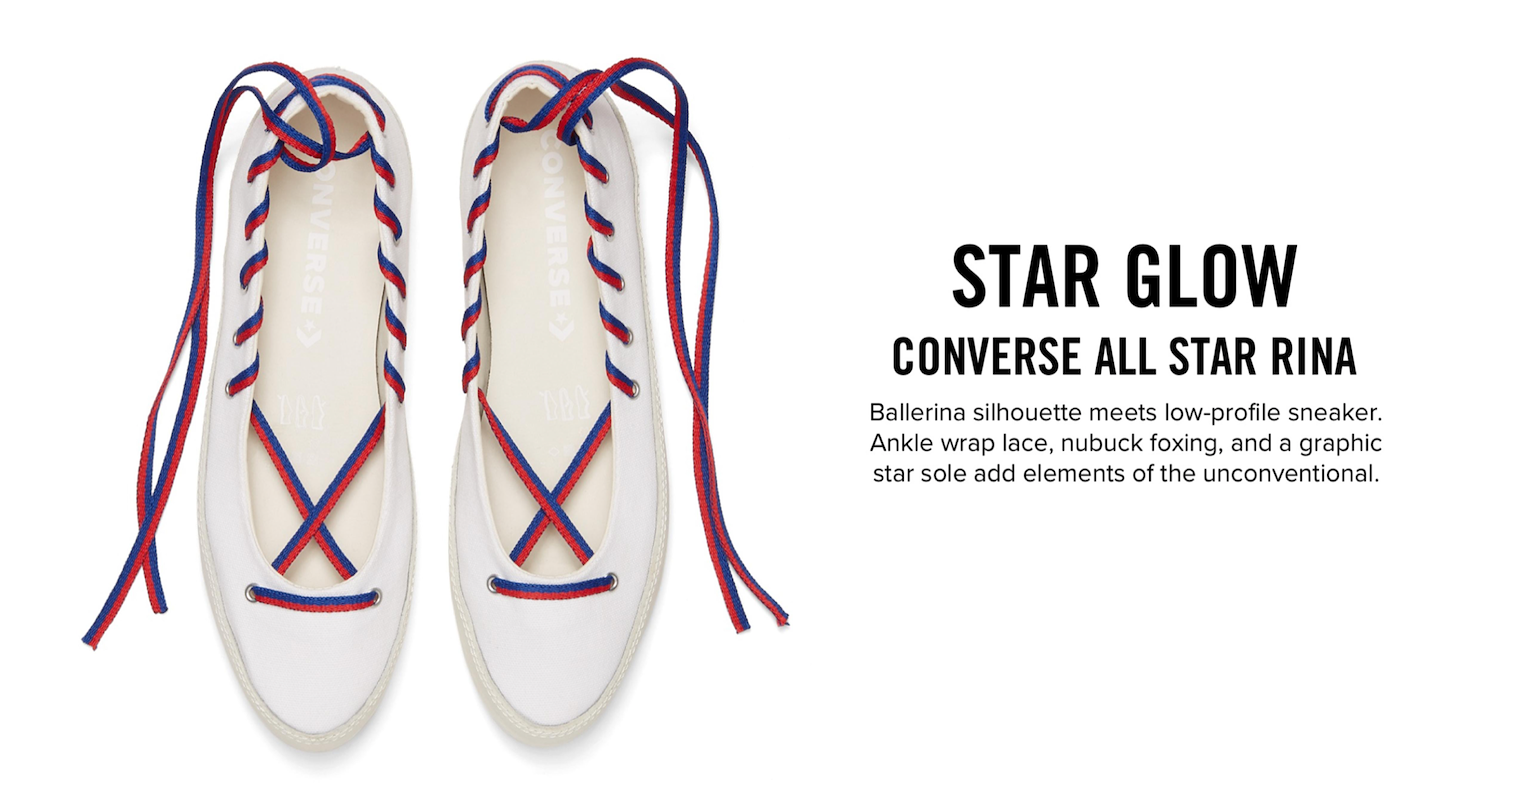Screen dimensions: 1535x800
Task: Select the Ballerina silhouette description paragraph
Action: [x=1125, y=442]
